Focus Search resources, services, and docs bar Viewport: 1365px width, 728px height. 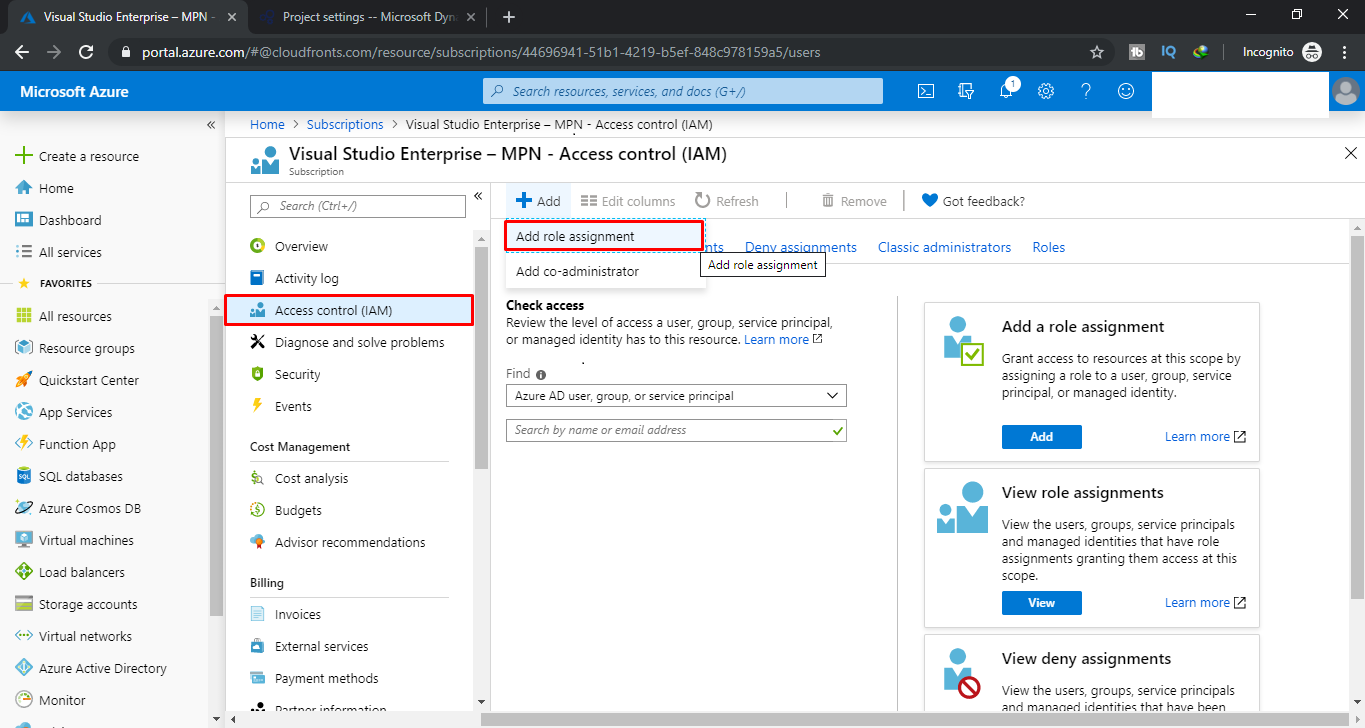click(x=683, y=91)
